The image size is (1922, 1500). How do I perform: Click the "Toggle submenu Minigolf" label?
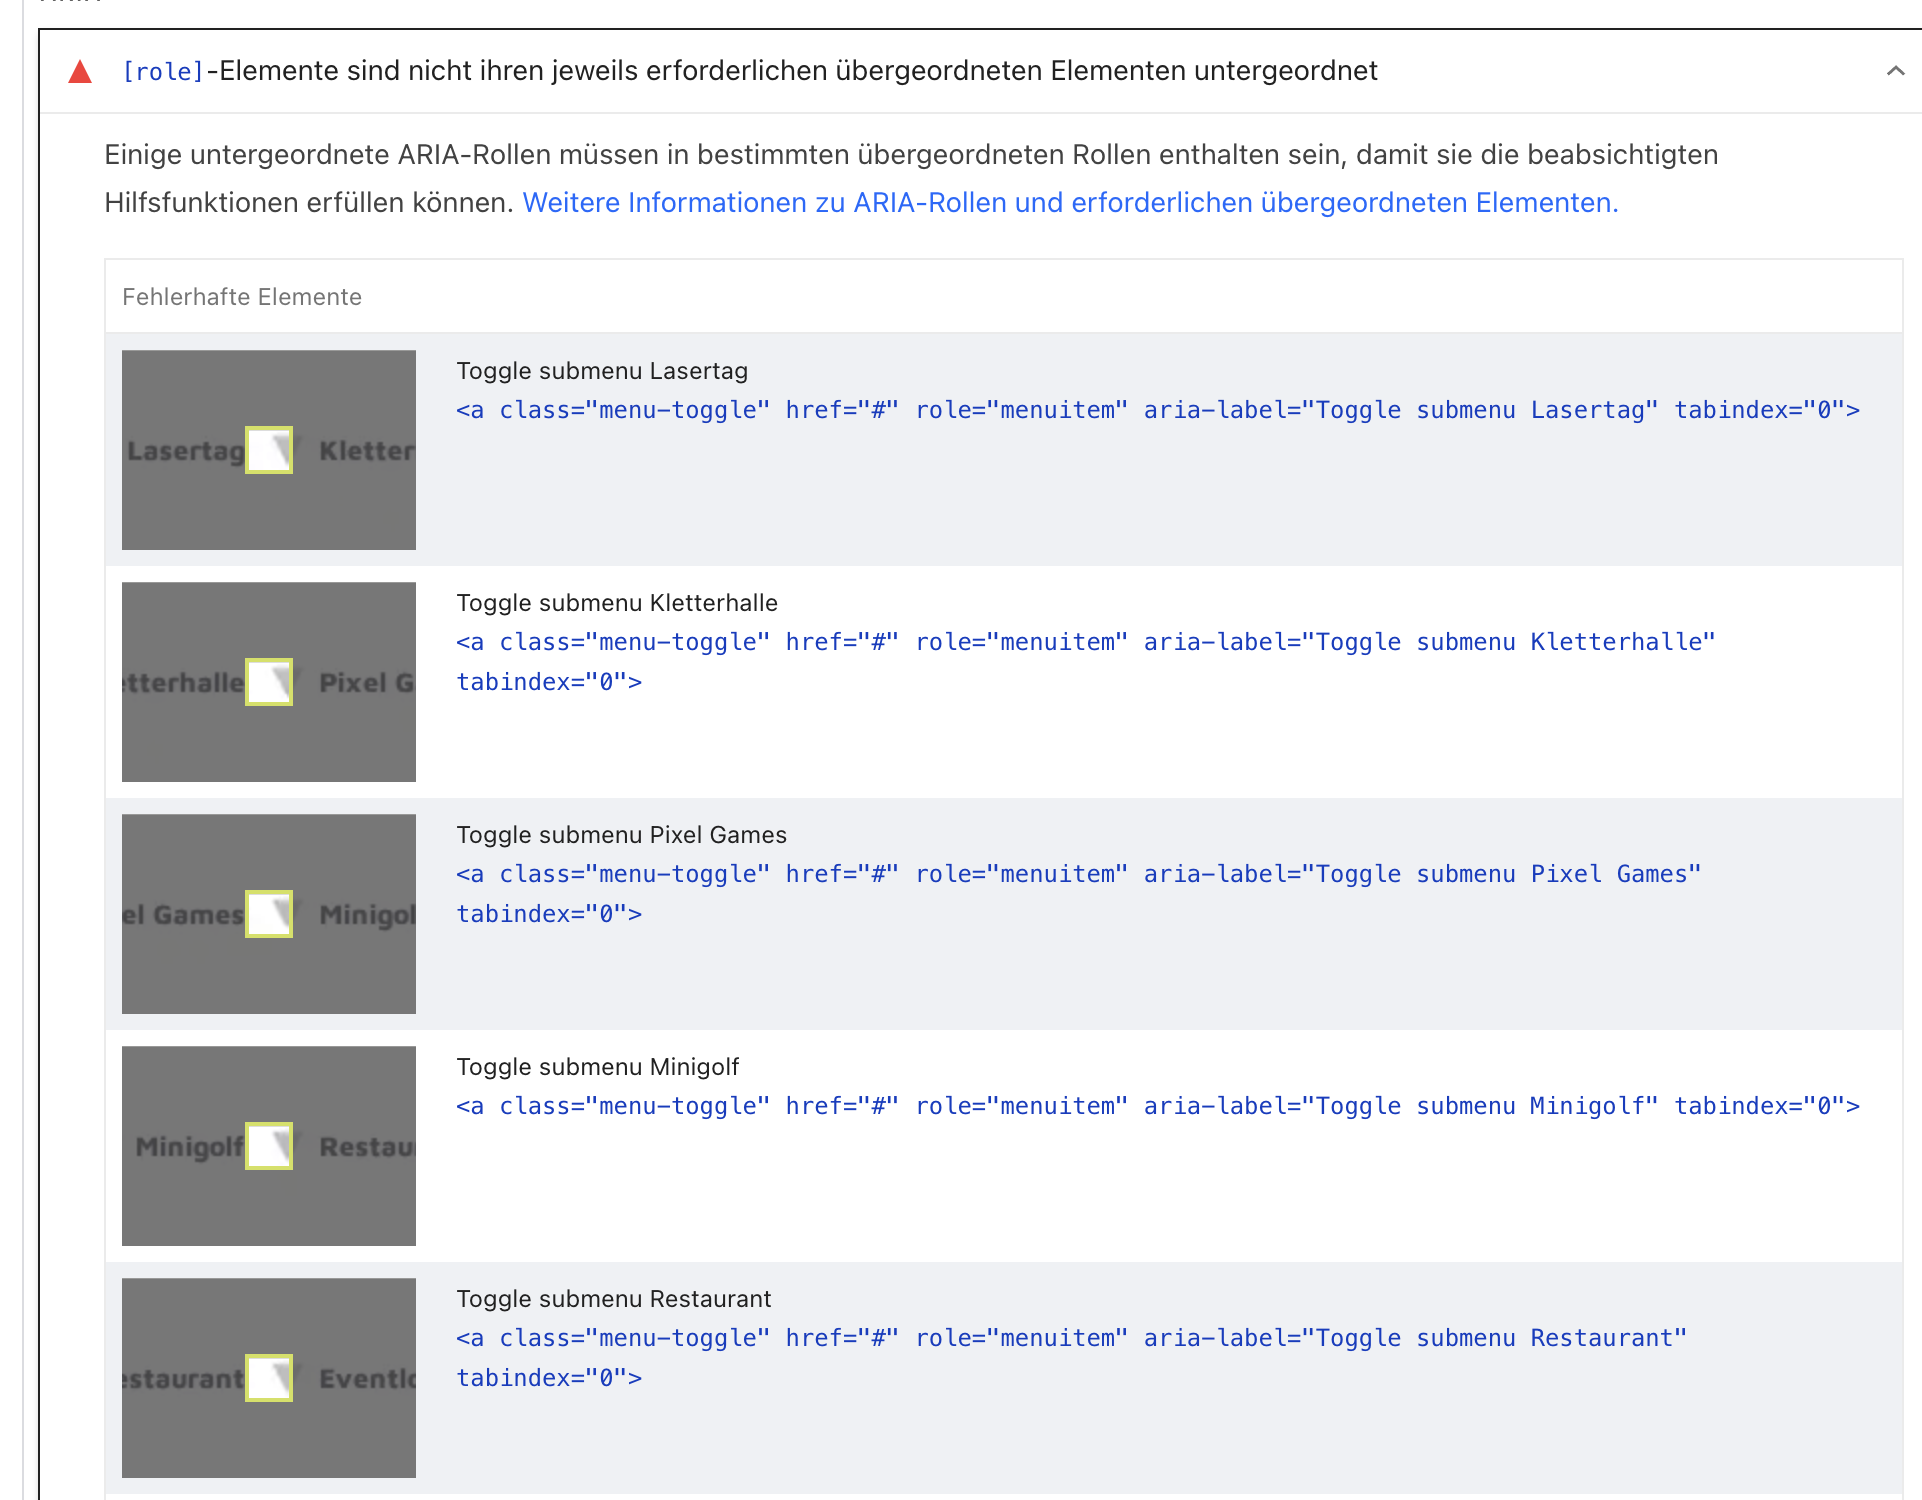597,1067
